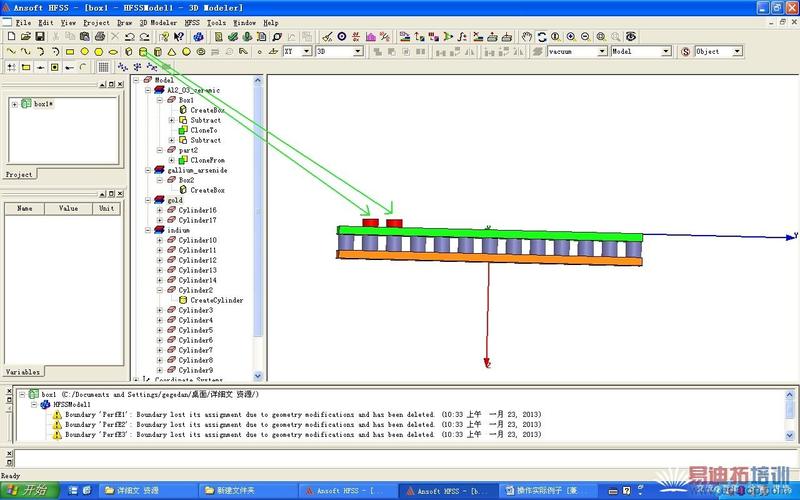
Task: Redo the last action
Action: tap(144, 37)
